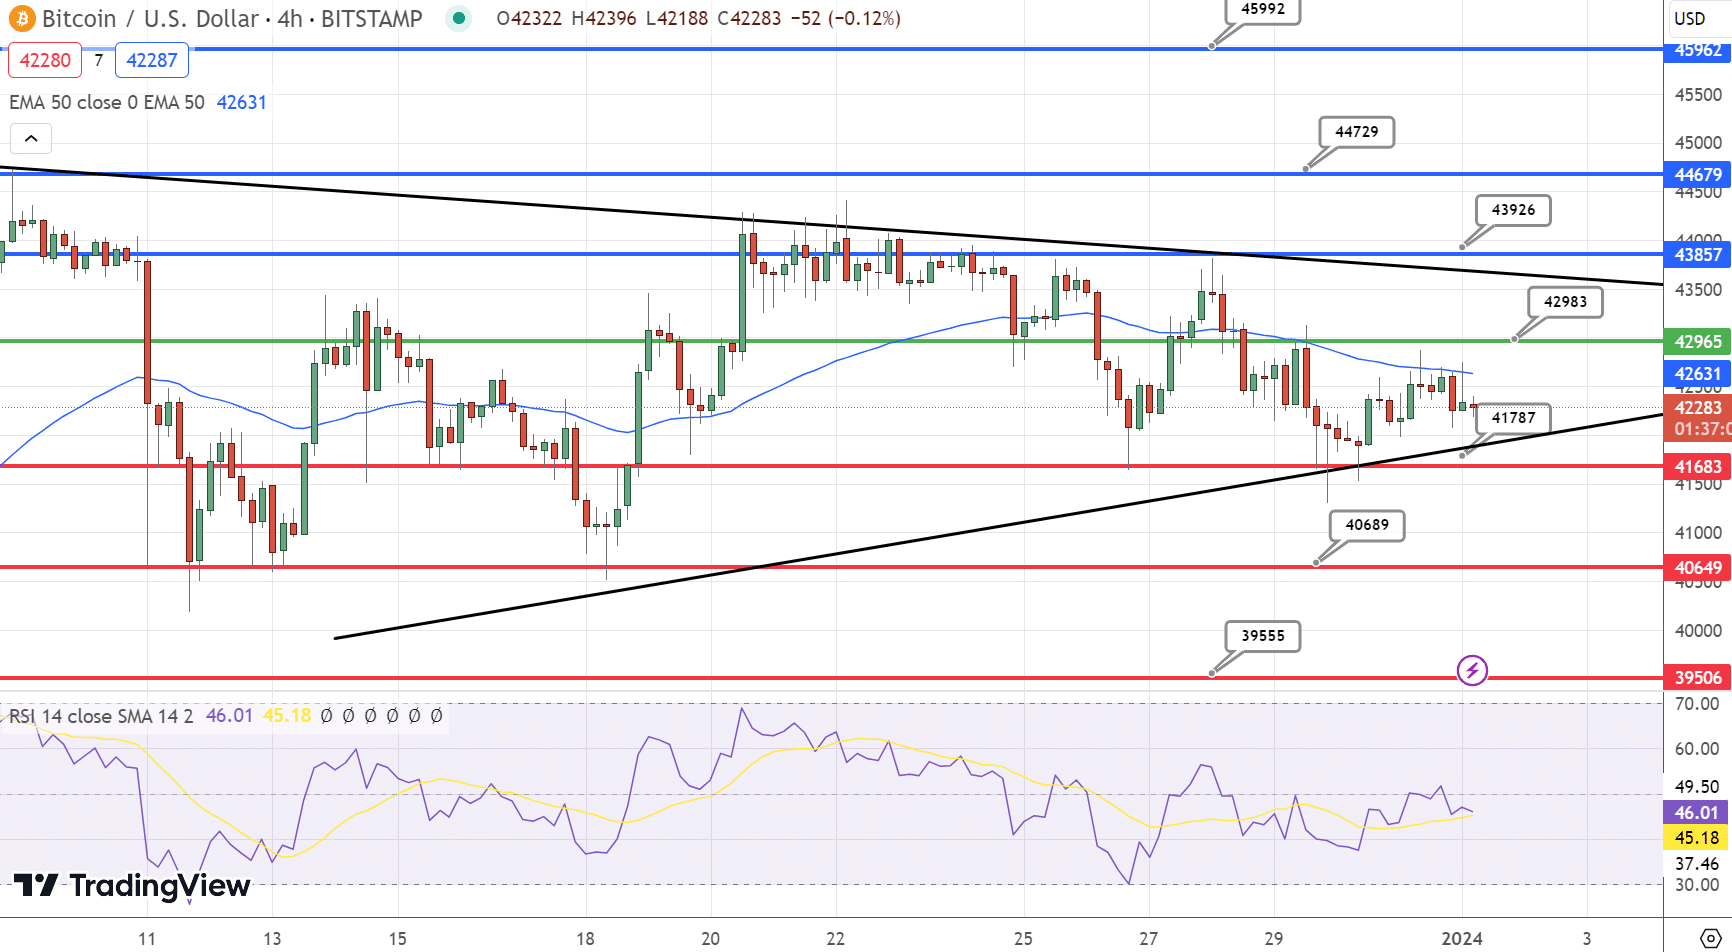Click the yellow 45.18 RSI SMA tag
1732x952 pixels.
coord(1696,838)
